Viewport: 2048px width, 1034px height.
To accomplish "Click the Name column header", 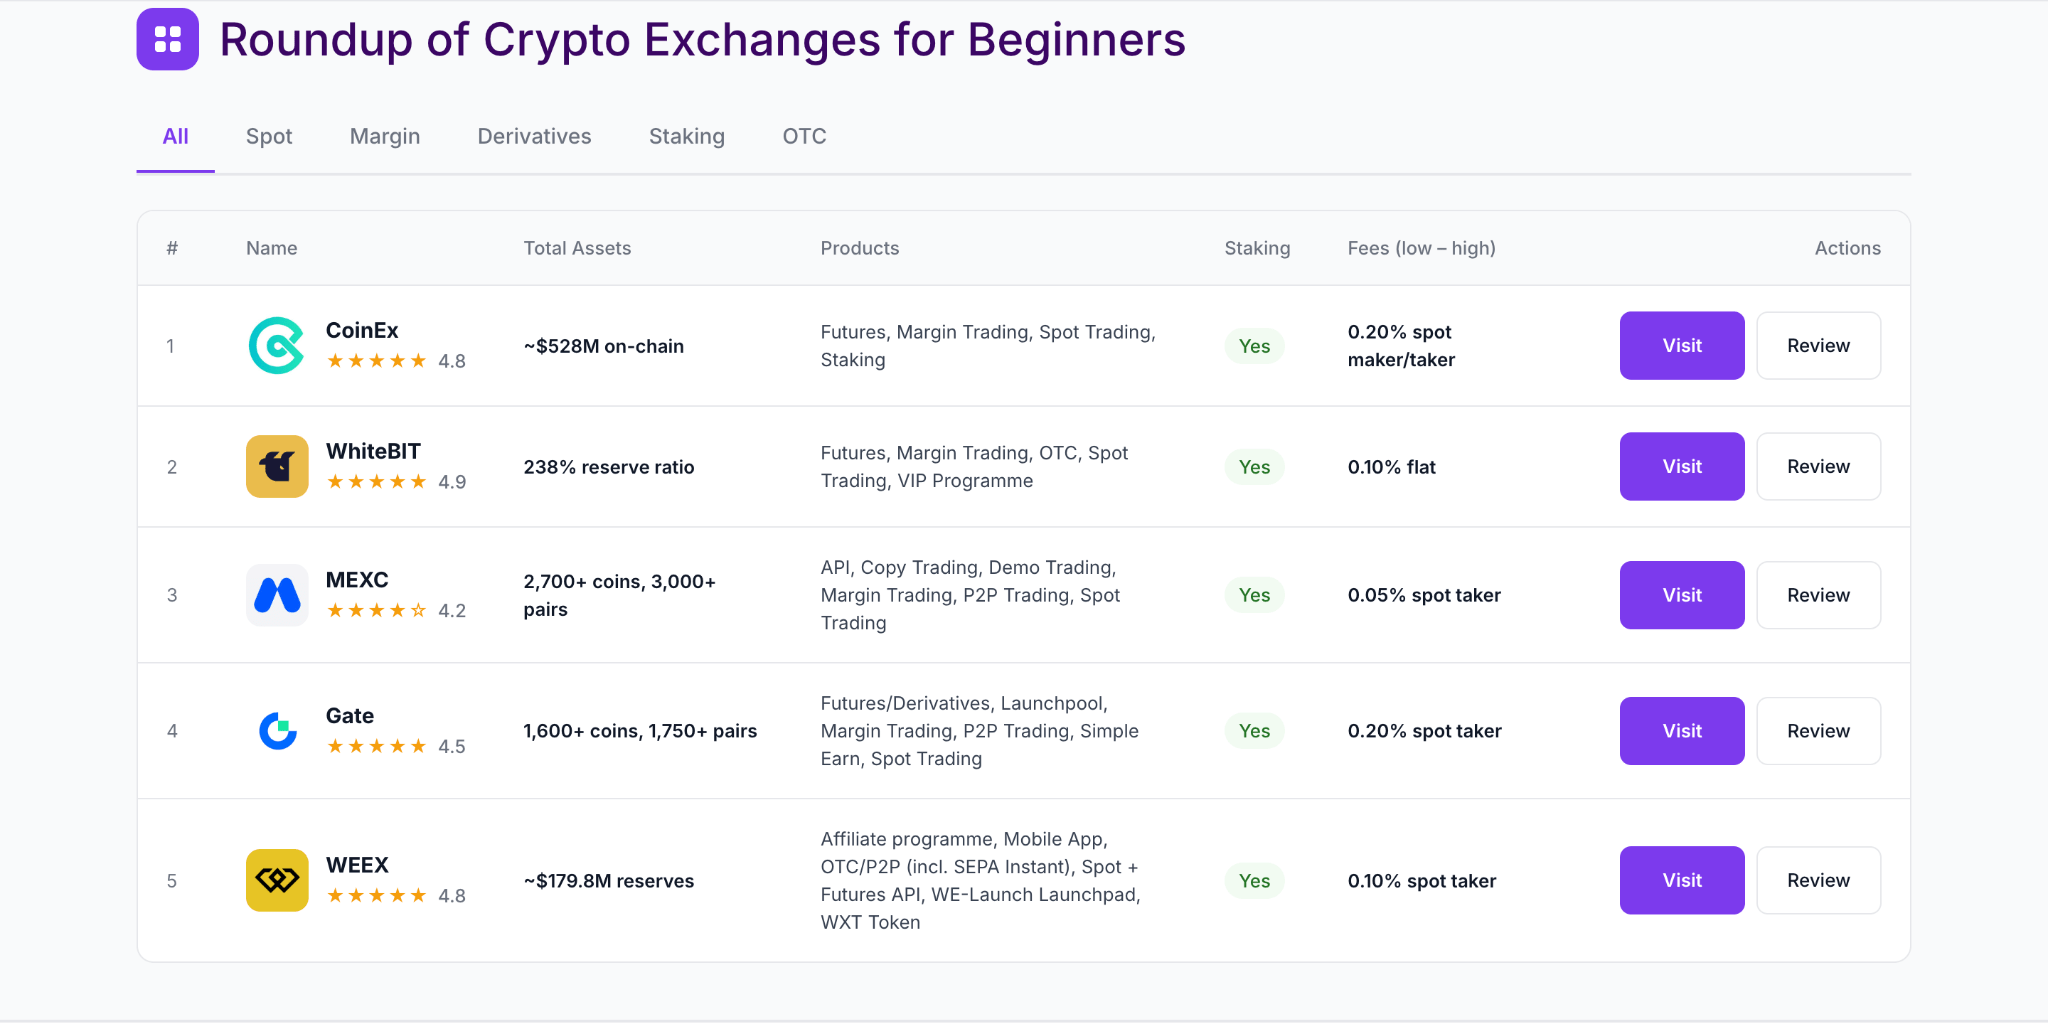I will tap(272, 248).
